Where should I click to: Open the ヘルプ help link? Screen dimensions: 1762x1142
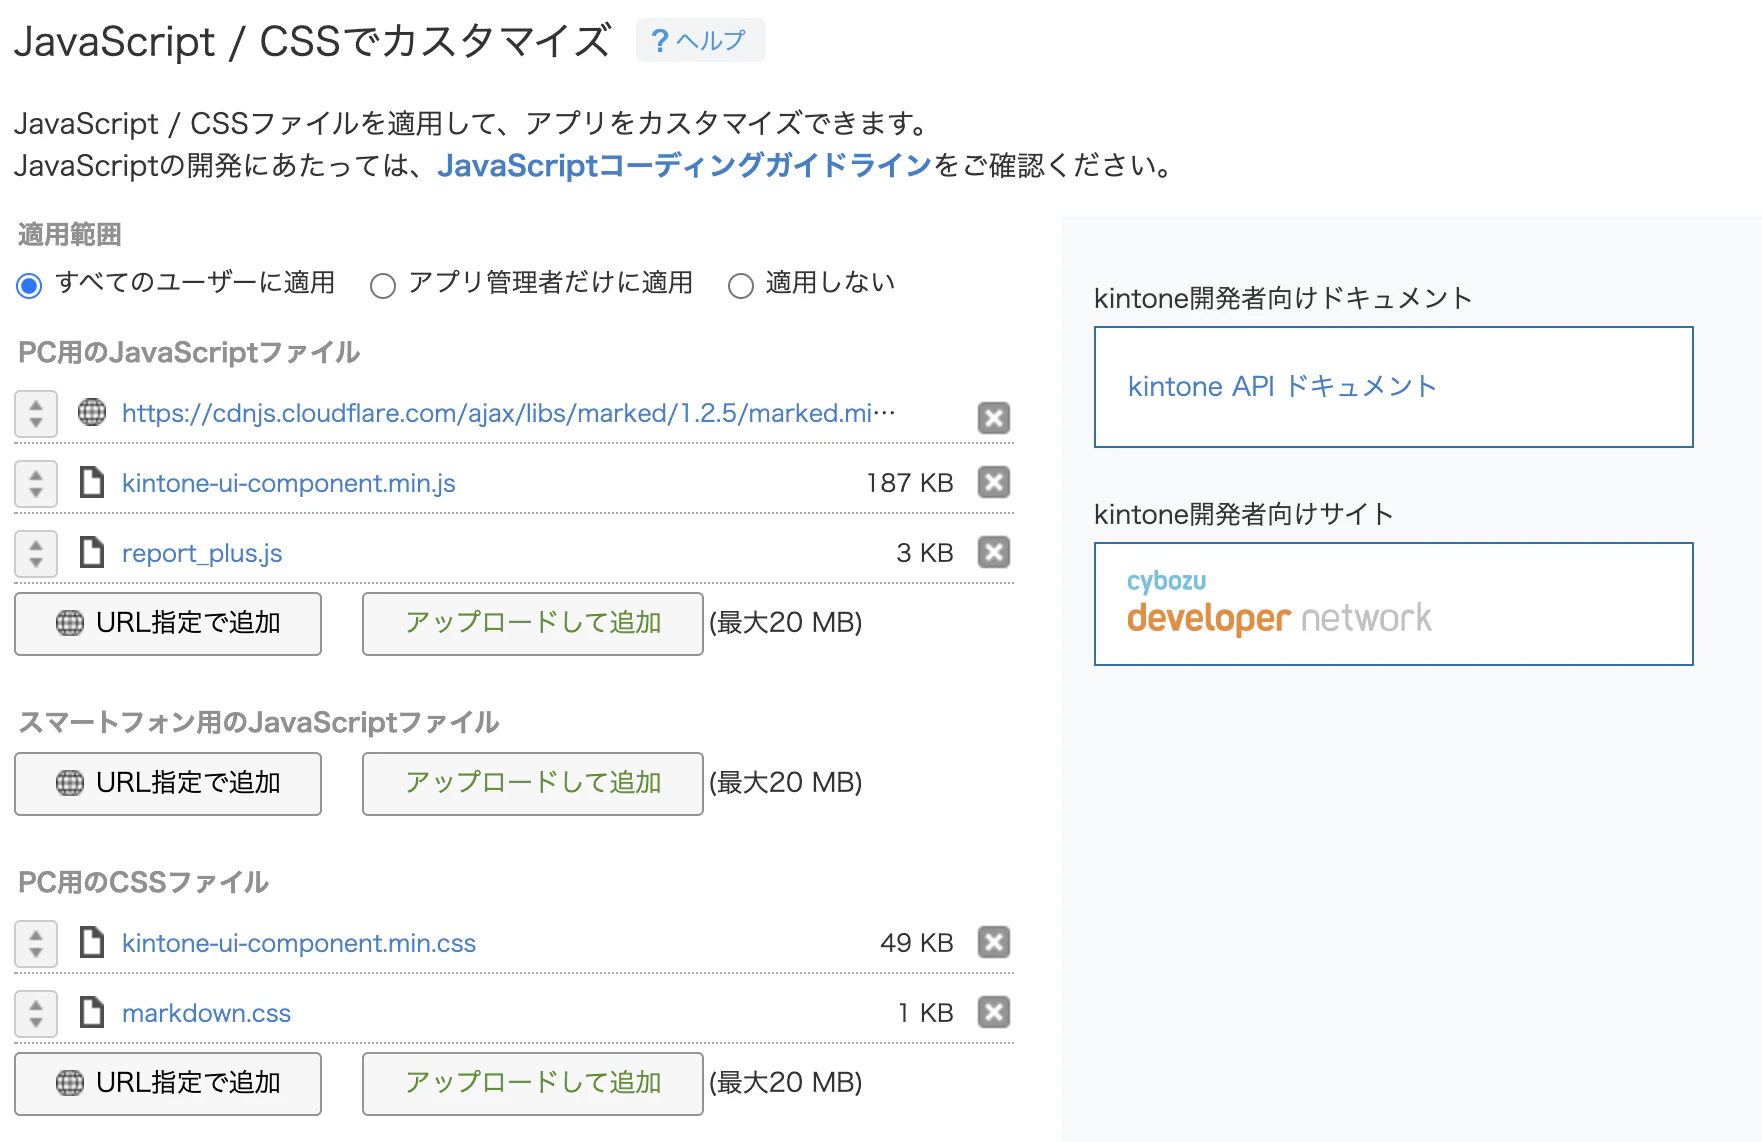pyautogui.click(x=700, y=40)
